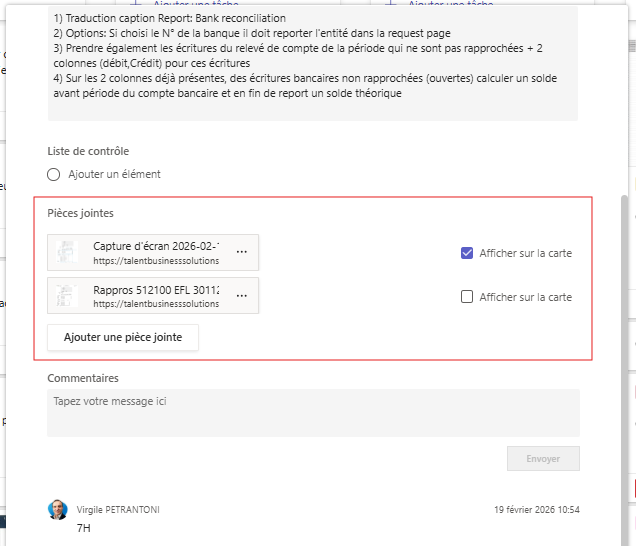Viewport: 636px width, 546px height.
Task: Click the Virgile PETRANTONI commenter name
Action: 118,510
